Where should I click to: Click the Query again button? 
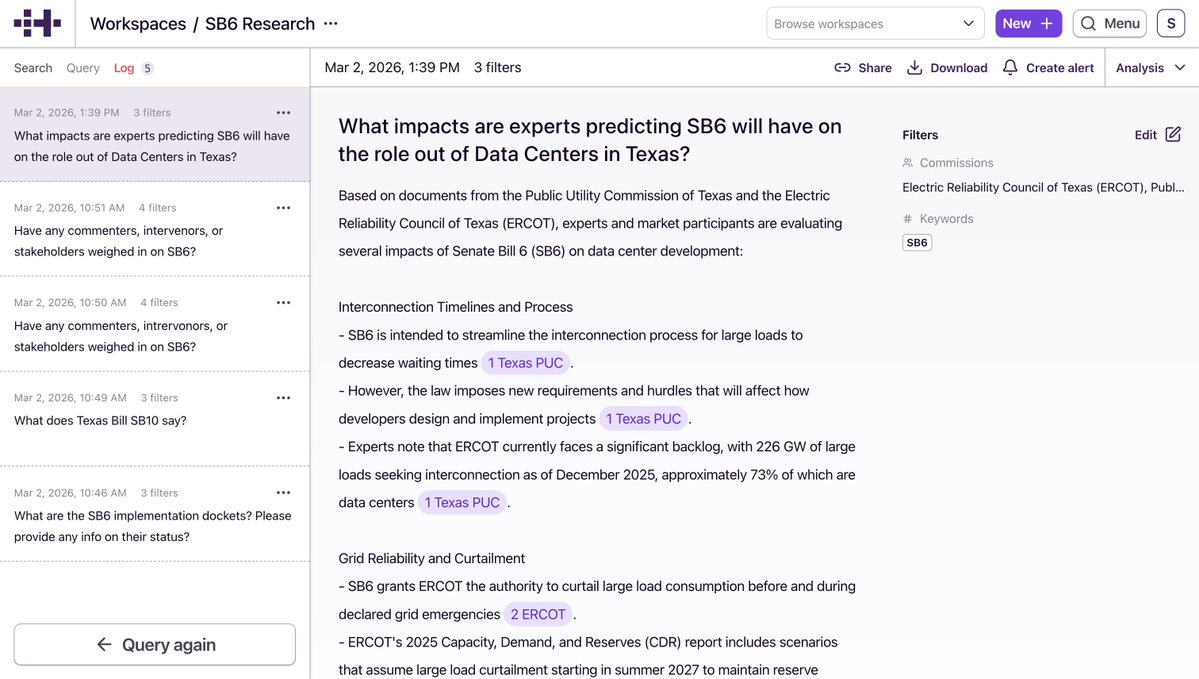tap(154, 645)
